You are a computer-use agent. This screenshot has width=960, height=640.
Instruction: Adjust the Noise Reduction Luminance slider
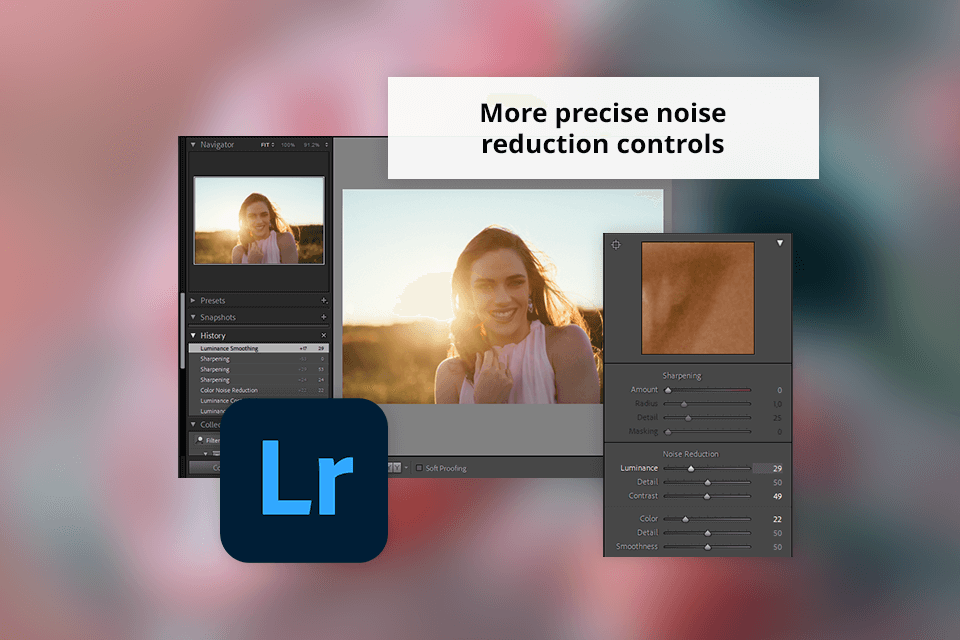click(x=707, y=469)
